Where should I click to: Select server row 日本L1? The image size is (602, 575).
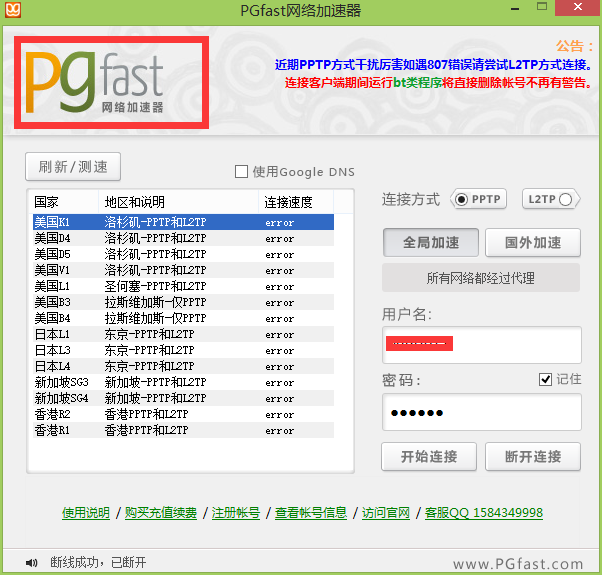click(x=183, y=334)
